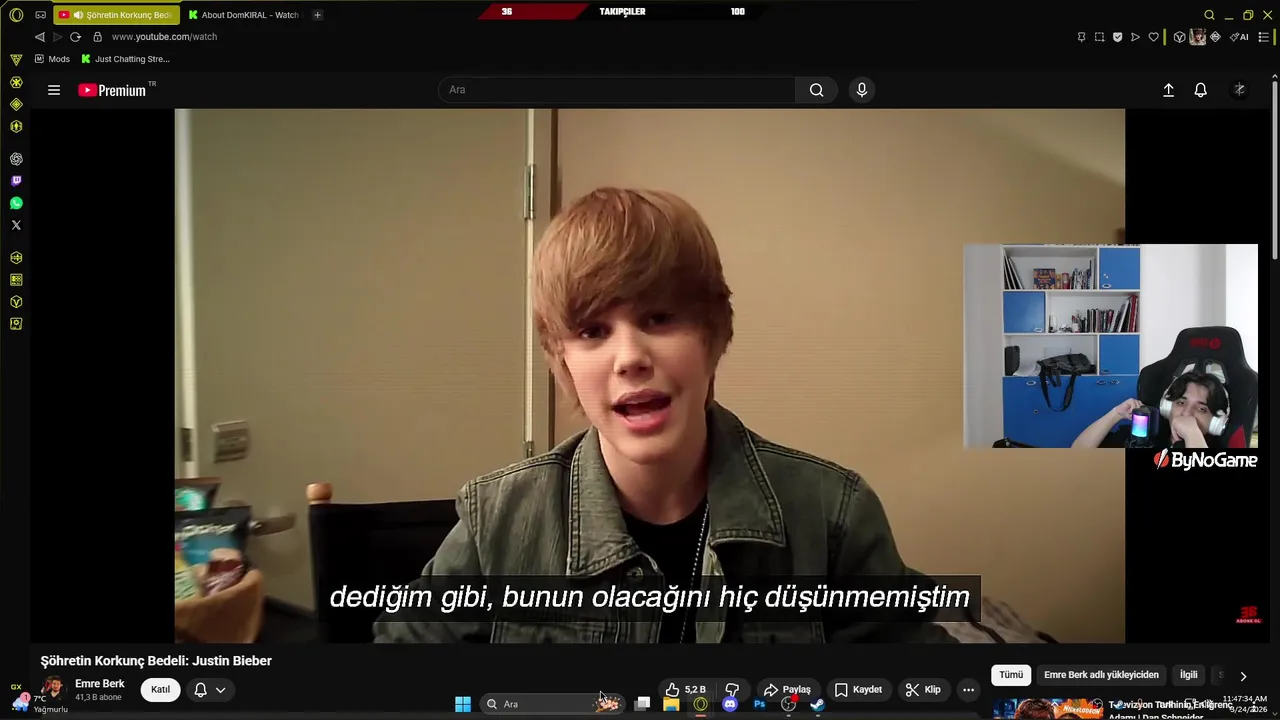1280x720 pixels.
Task: Open the Mods bookmark
Action: click(52, 59)
